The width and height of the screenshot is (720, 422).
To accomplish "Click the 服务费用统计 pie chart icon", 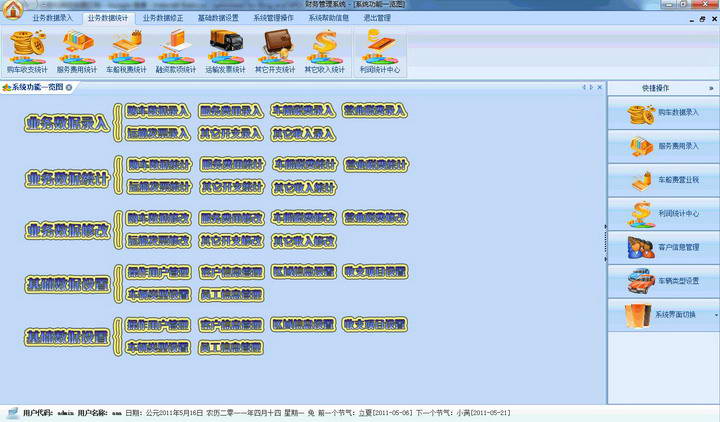I will click(77, 50).
